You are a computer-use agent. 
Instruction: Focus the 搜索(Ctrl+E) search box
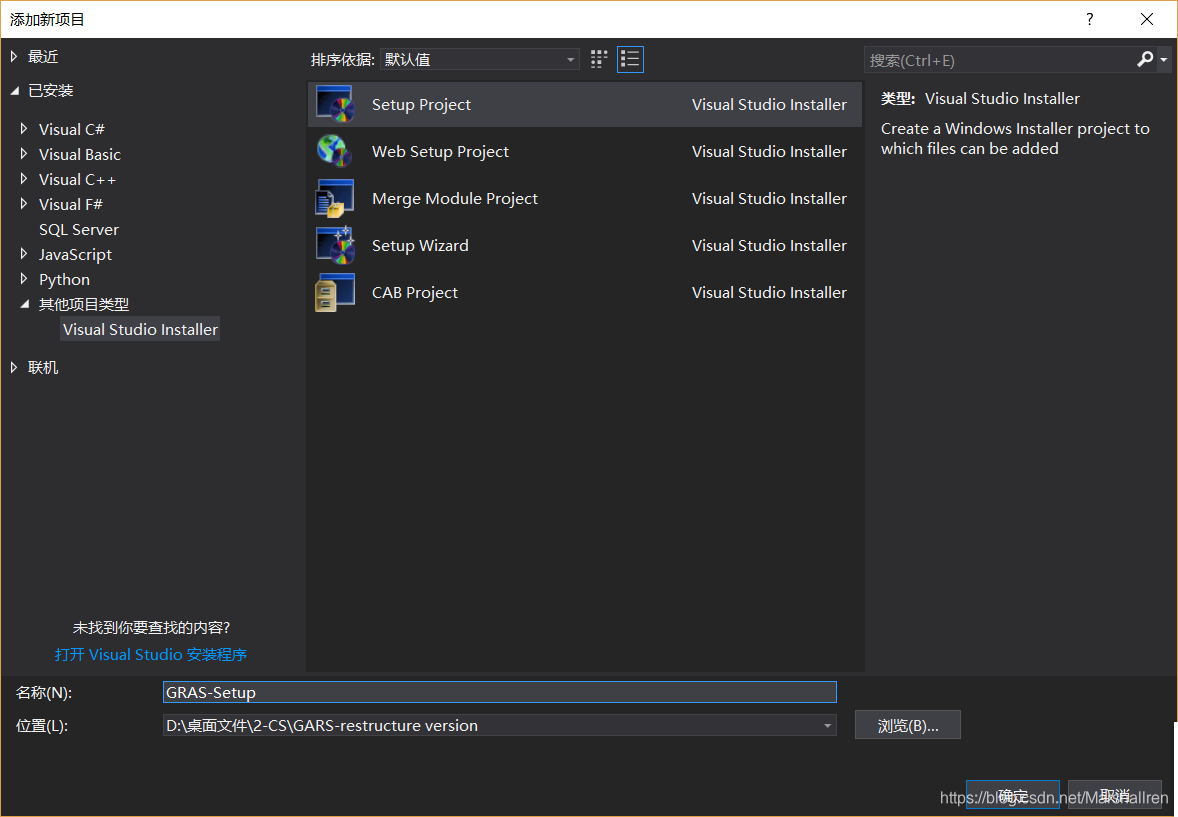coord(999,60)
